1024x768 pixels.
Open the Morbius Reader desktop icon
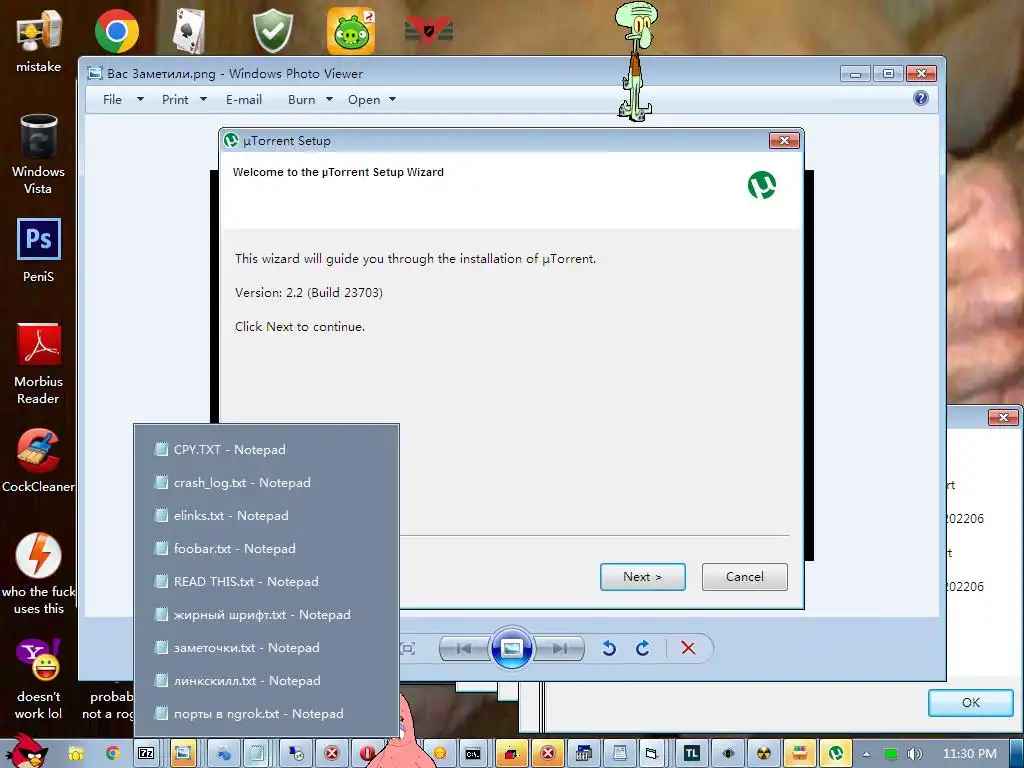[x=39, y=364]
